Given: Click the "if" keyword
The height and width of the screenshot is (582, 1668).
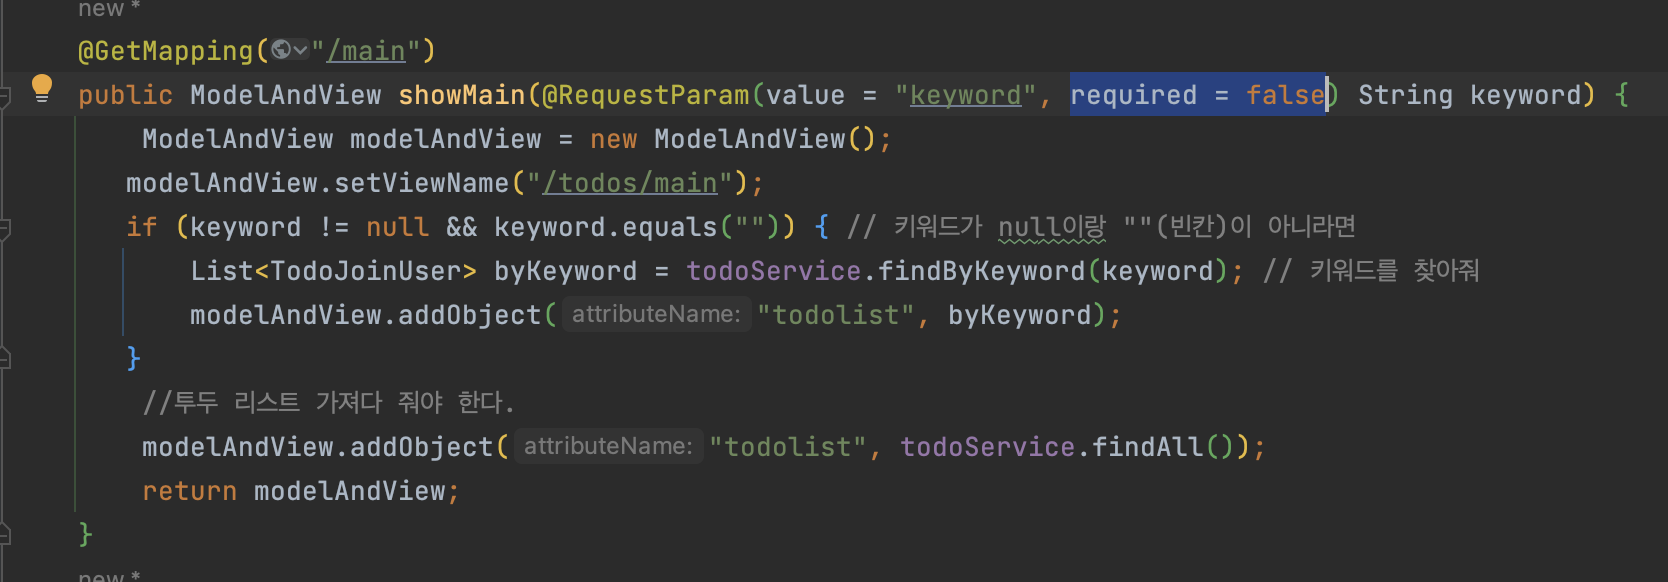Looking at the screenshot, I should tap(142, 227).
